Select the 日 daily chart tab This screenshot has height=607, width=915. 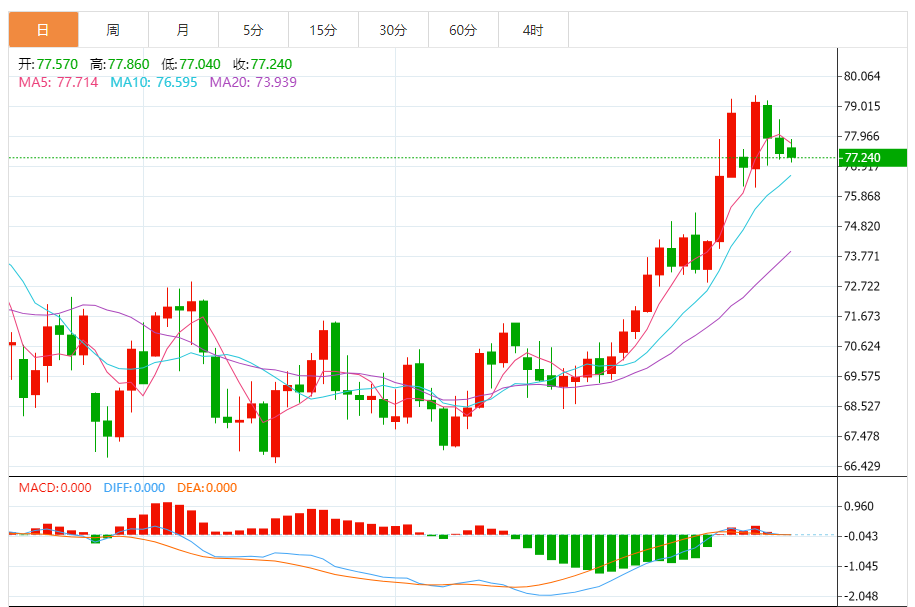coord(43,30)
